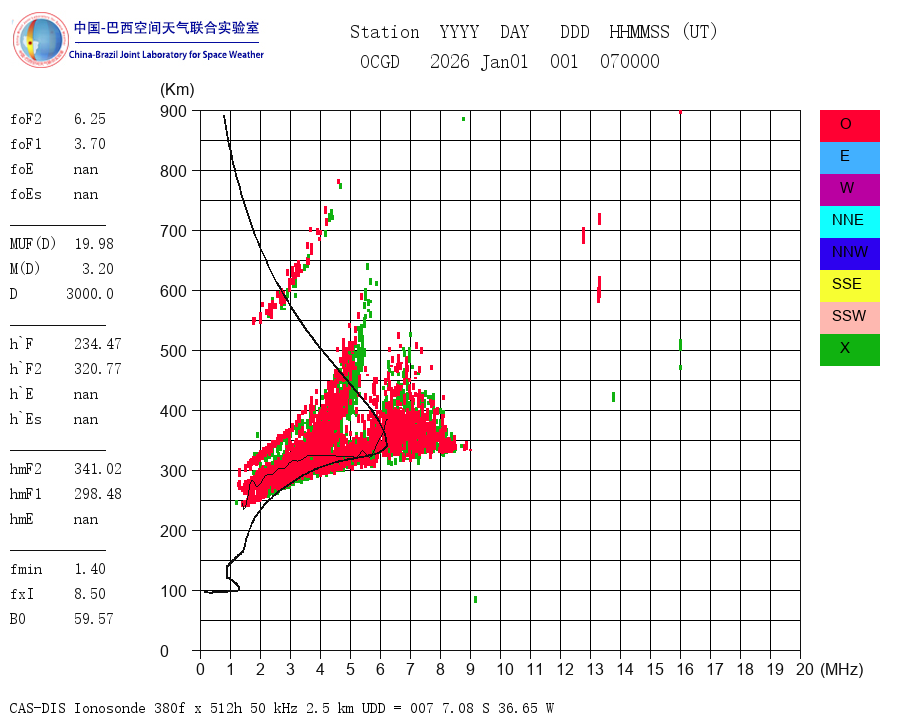Click the day-of-year value 001
900x720 pixels.
(x=564, y=61)
